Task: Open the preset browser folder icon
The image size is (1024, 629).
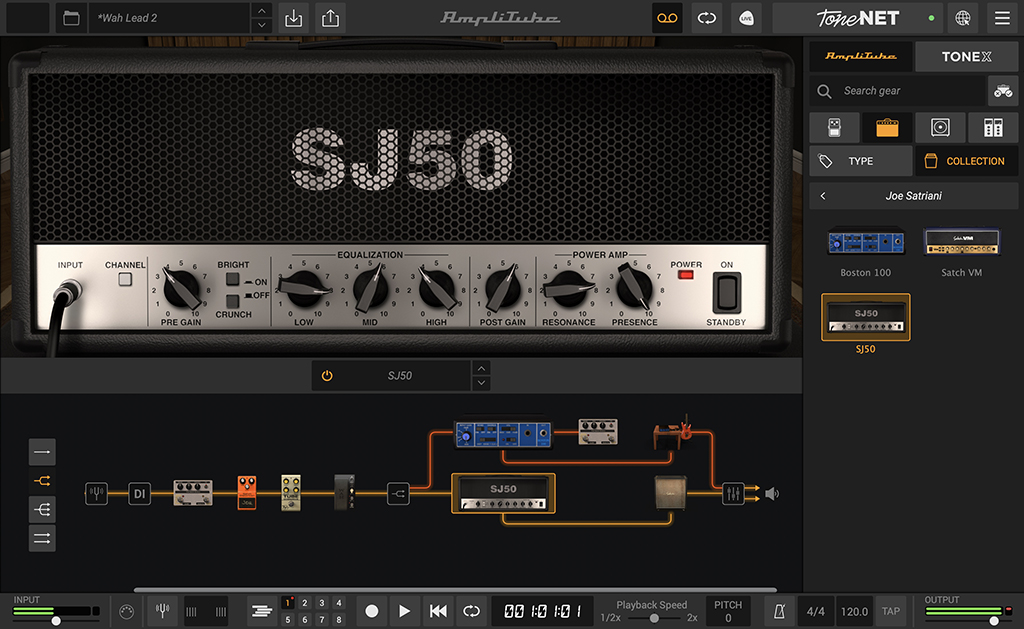Action: (x=70, y=18)
